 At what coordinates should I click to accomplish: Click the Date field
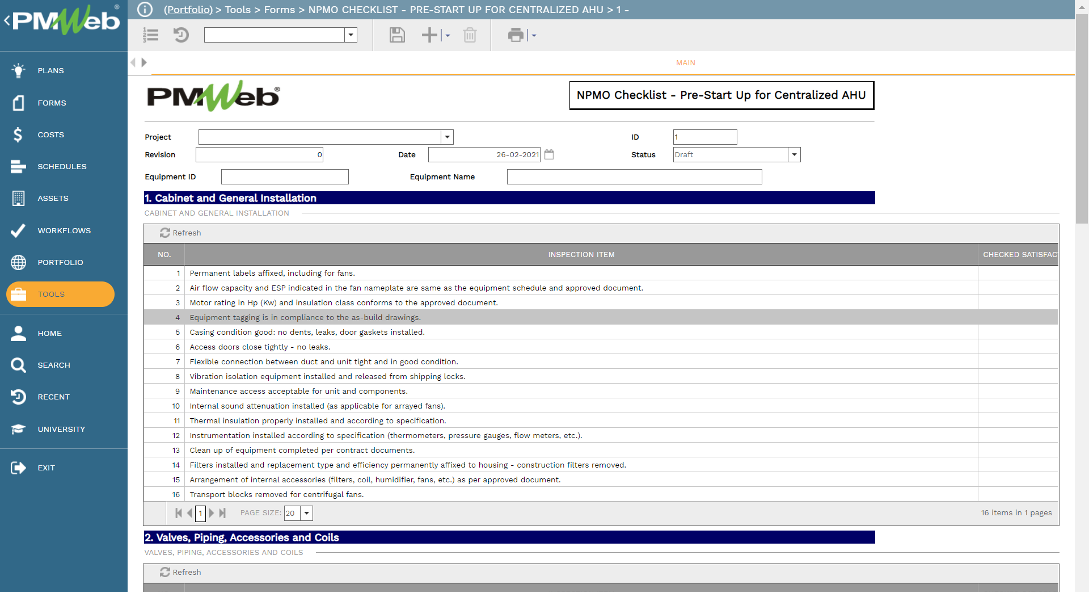pyautogui.click(x=484, y=155)
